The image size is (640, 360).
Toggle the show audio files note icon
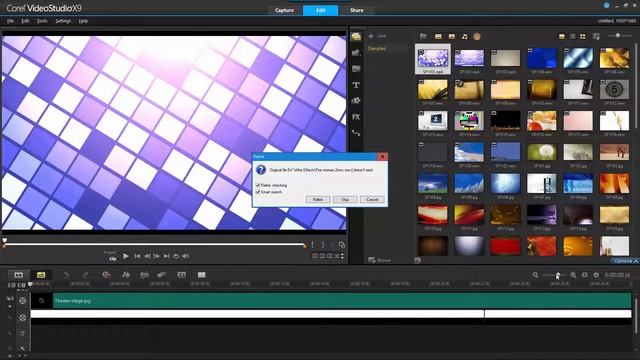click(x=464, y=36)
